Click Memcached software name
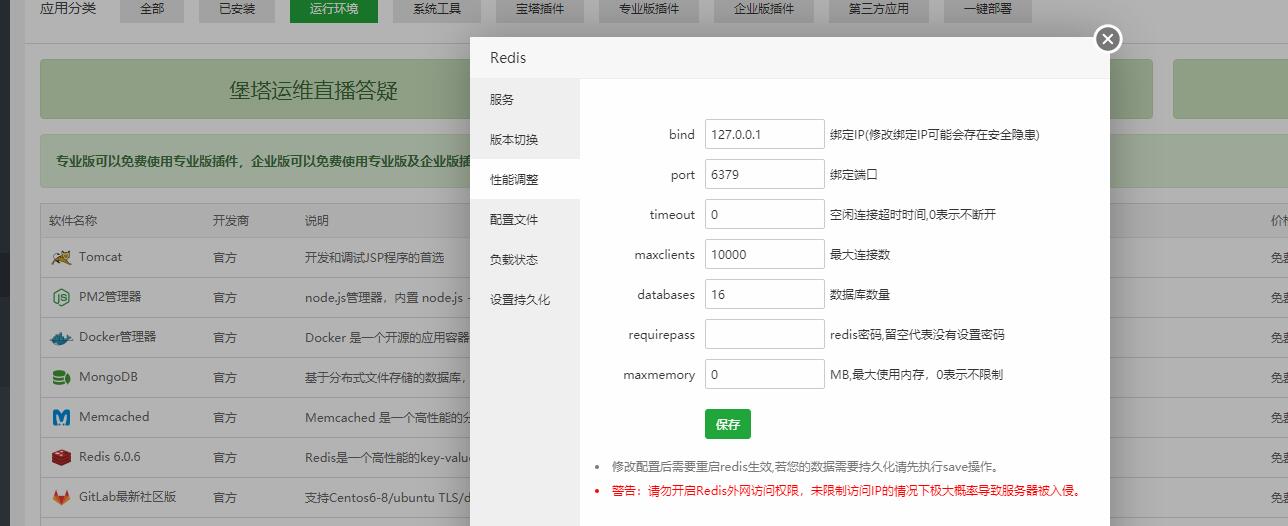The width and height of the screenshot is (1288, 526). tap(114, 417)
